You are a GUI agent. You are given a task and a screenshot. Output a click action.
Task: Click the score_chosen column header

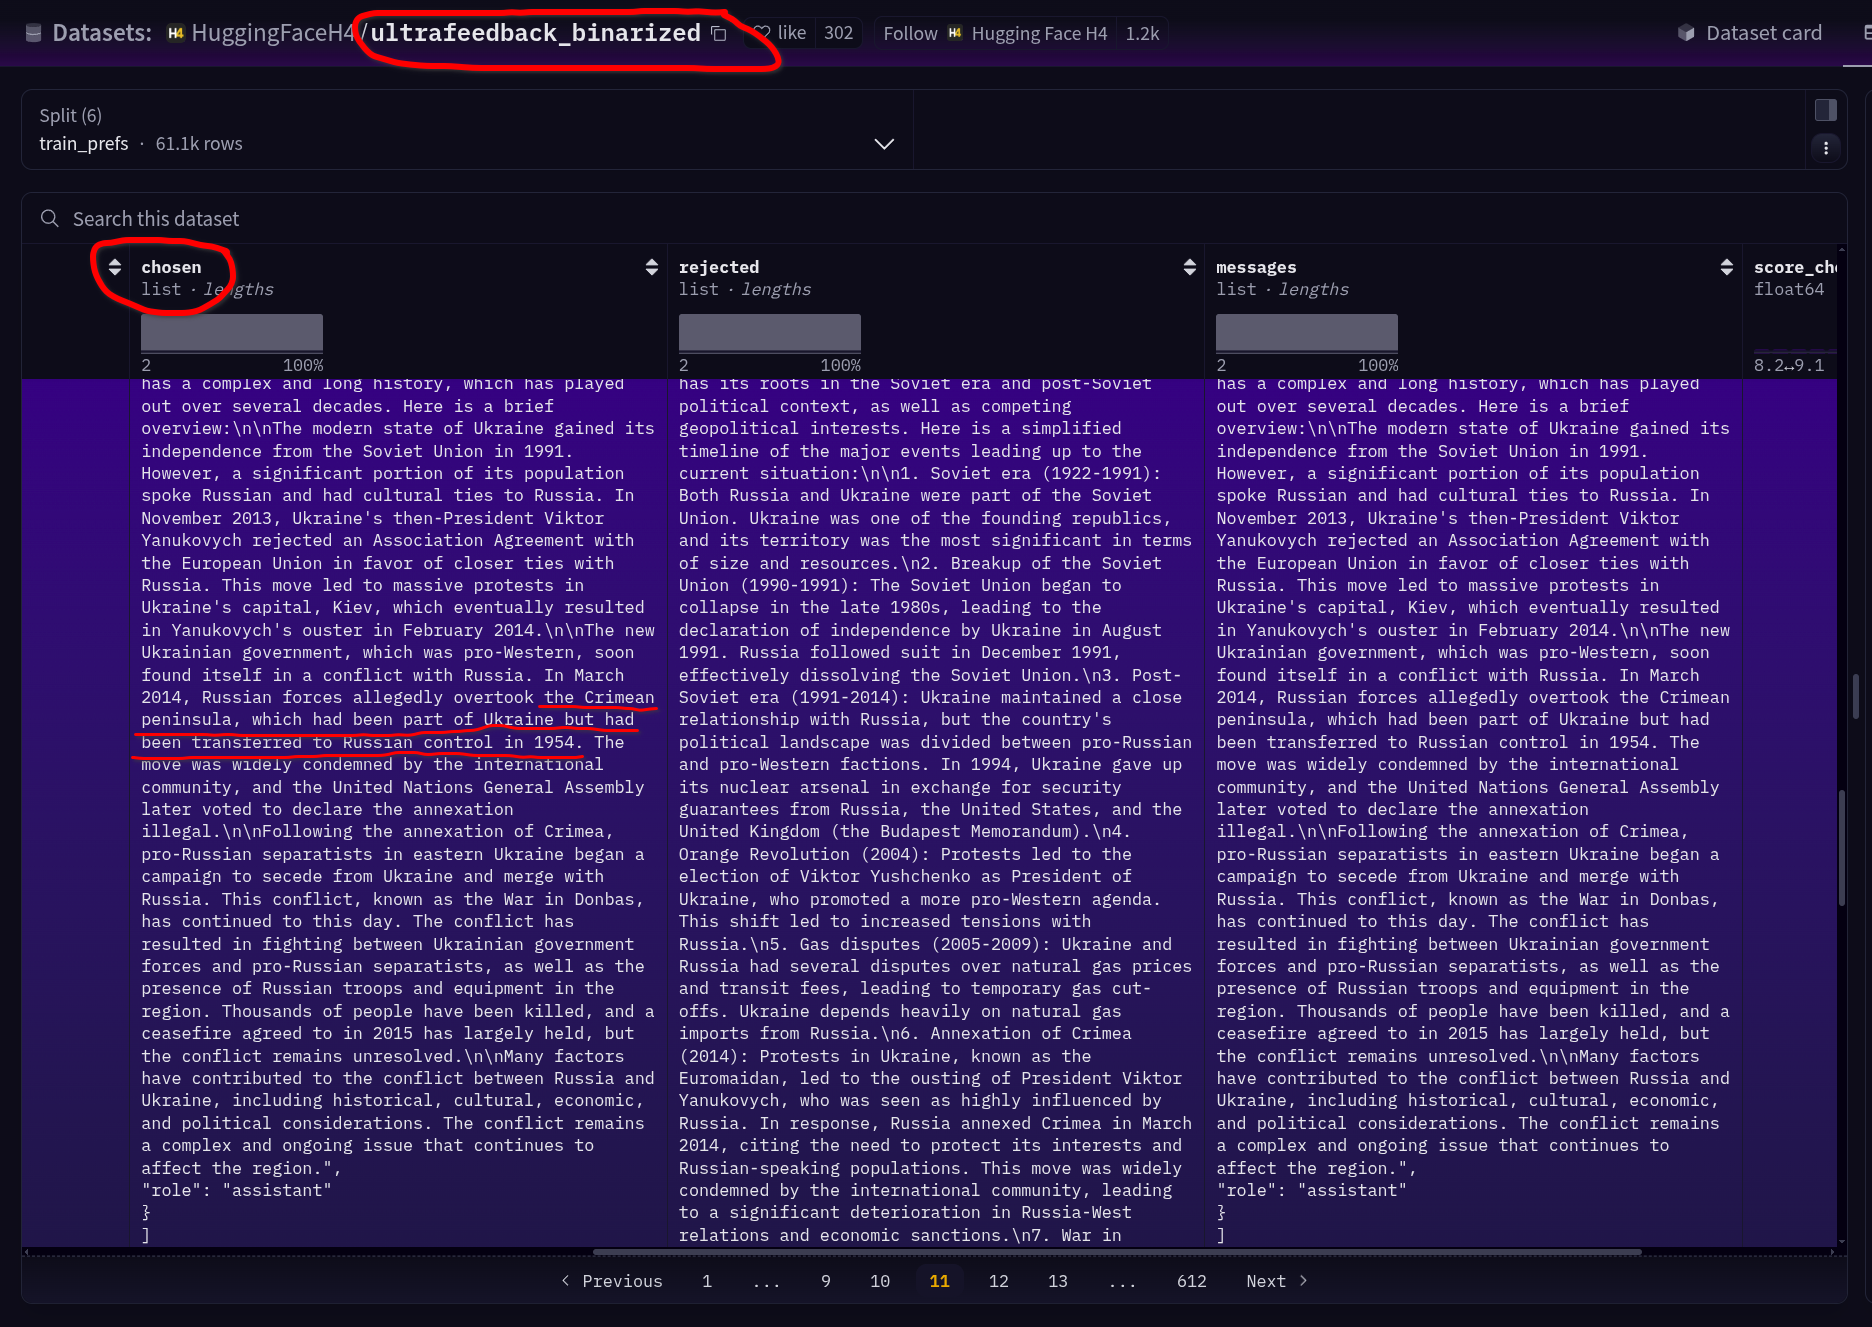tap(1795, 267)
